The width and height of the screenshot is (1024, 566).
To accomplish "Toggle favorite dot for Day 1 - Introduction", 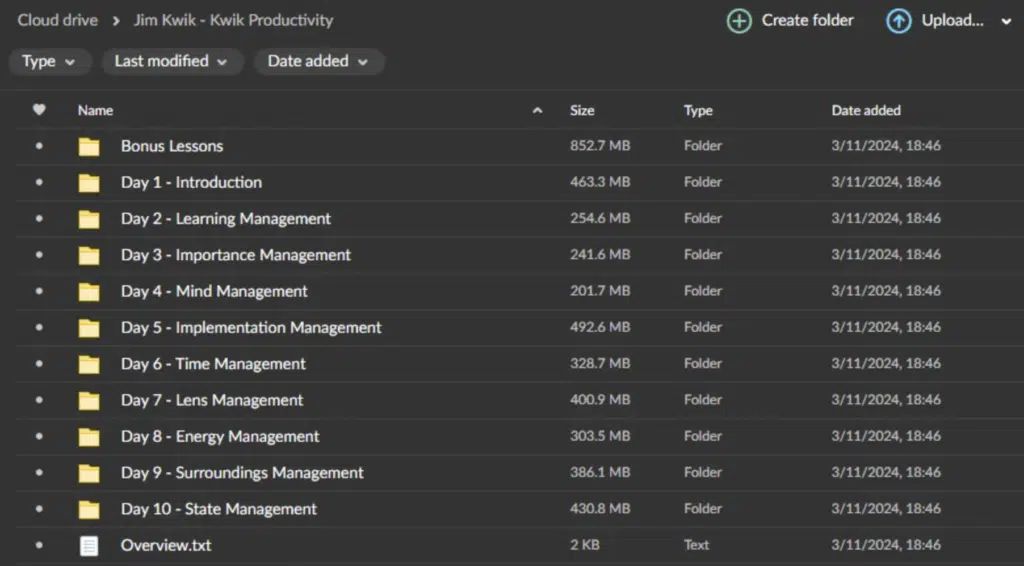I will click(39, 182).
